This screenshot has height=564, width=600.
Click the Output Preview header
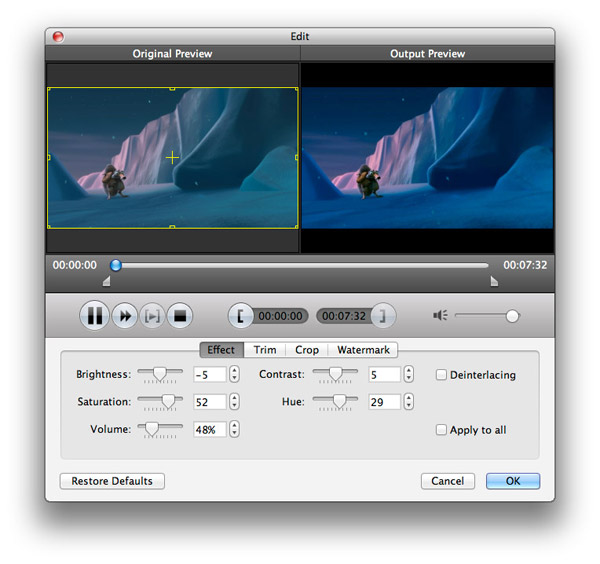click(427, 54)
